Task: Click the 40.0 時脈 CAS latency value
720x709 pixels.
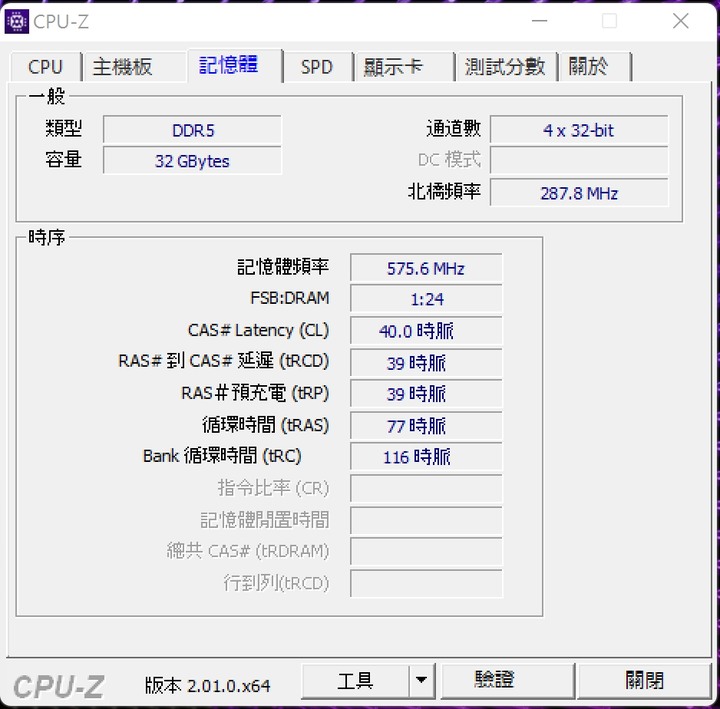Action: pos(426,331)
